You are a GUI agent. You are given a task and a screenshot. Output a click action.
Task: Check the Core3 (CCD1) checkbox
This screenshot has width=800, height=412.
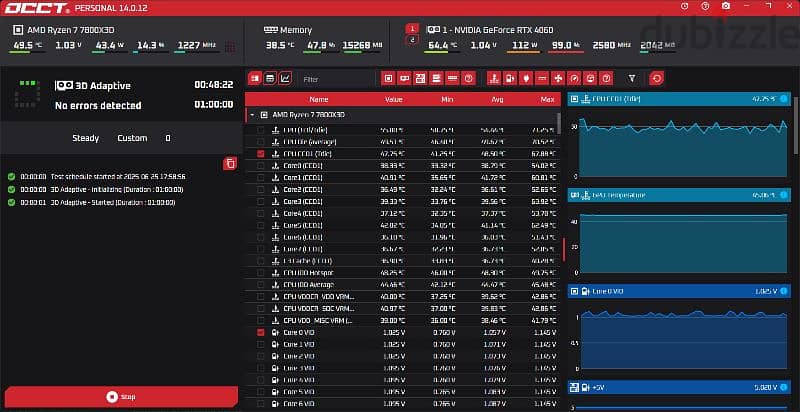pos(261,201)
